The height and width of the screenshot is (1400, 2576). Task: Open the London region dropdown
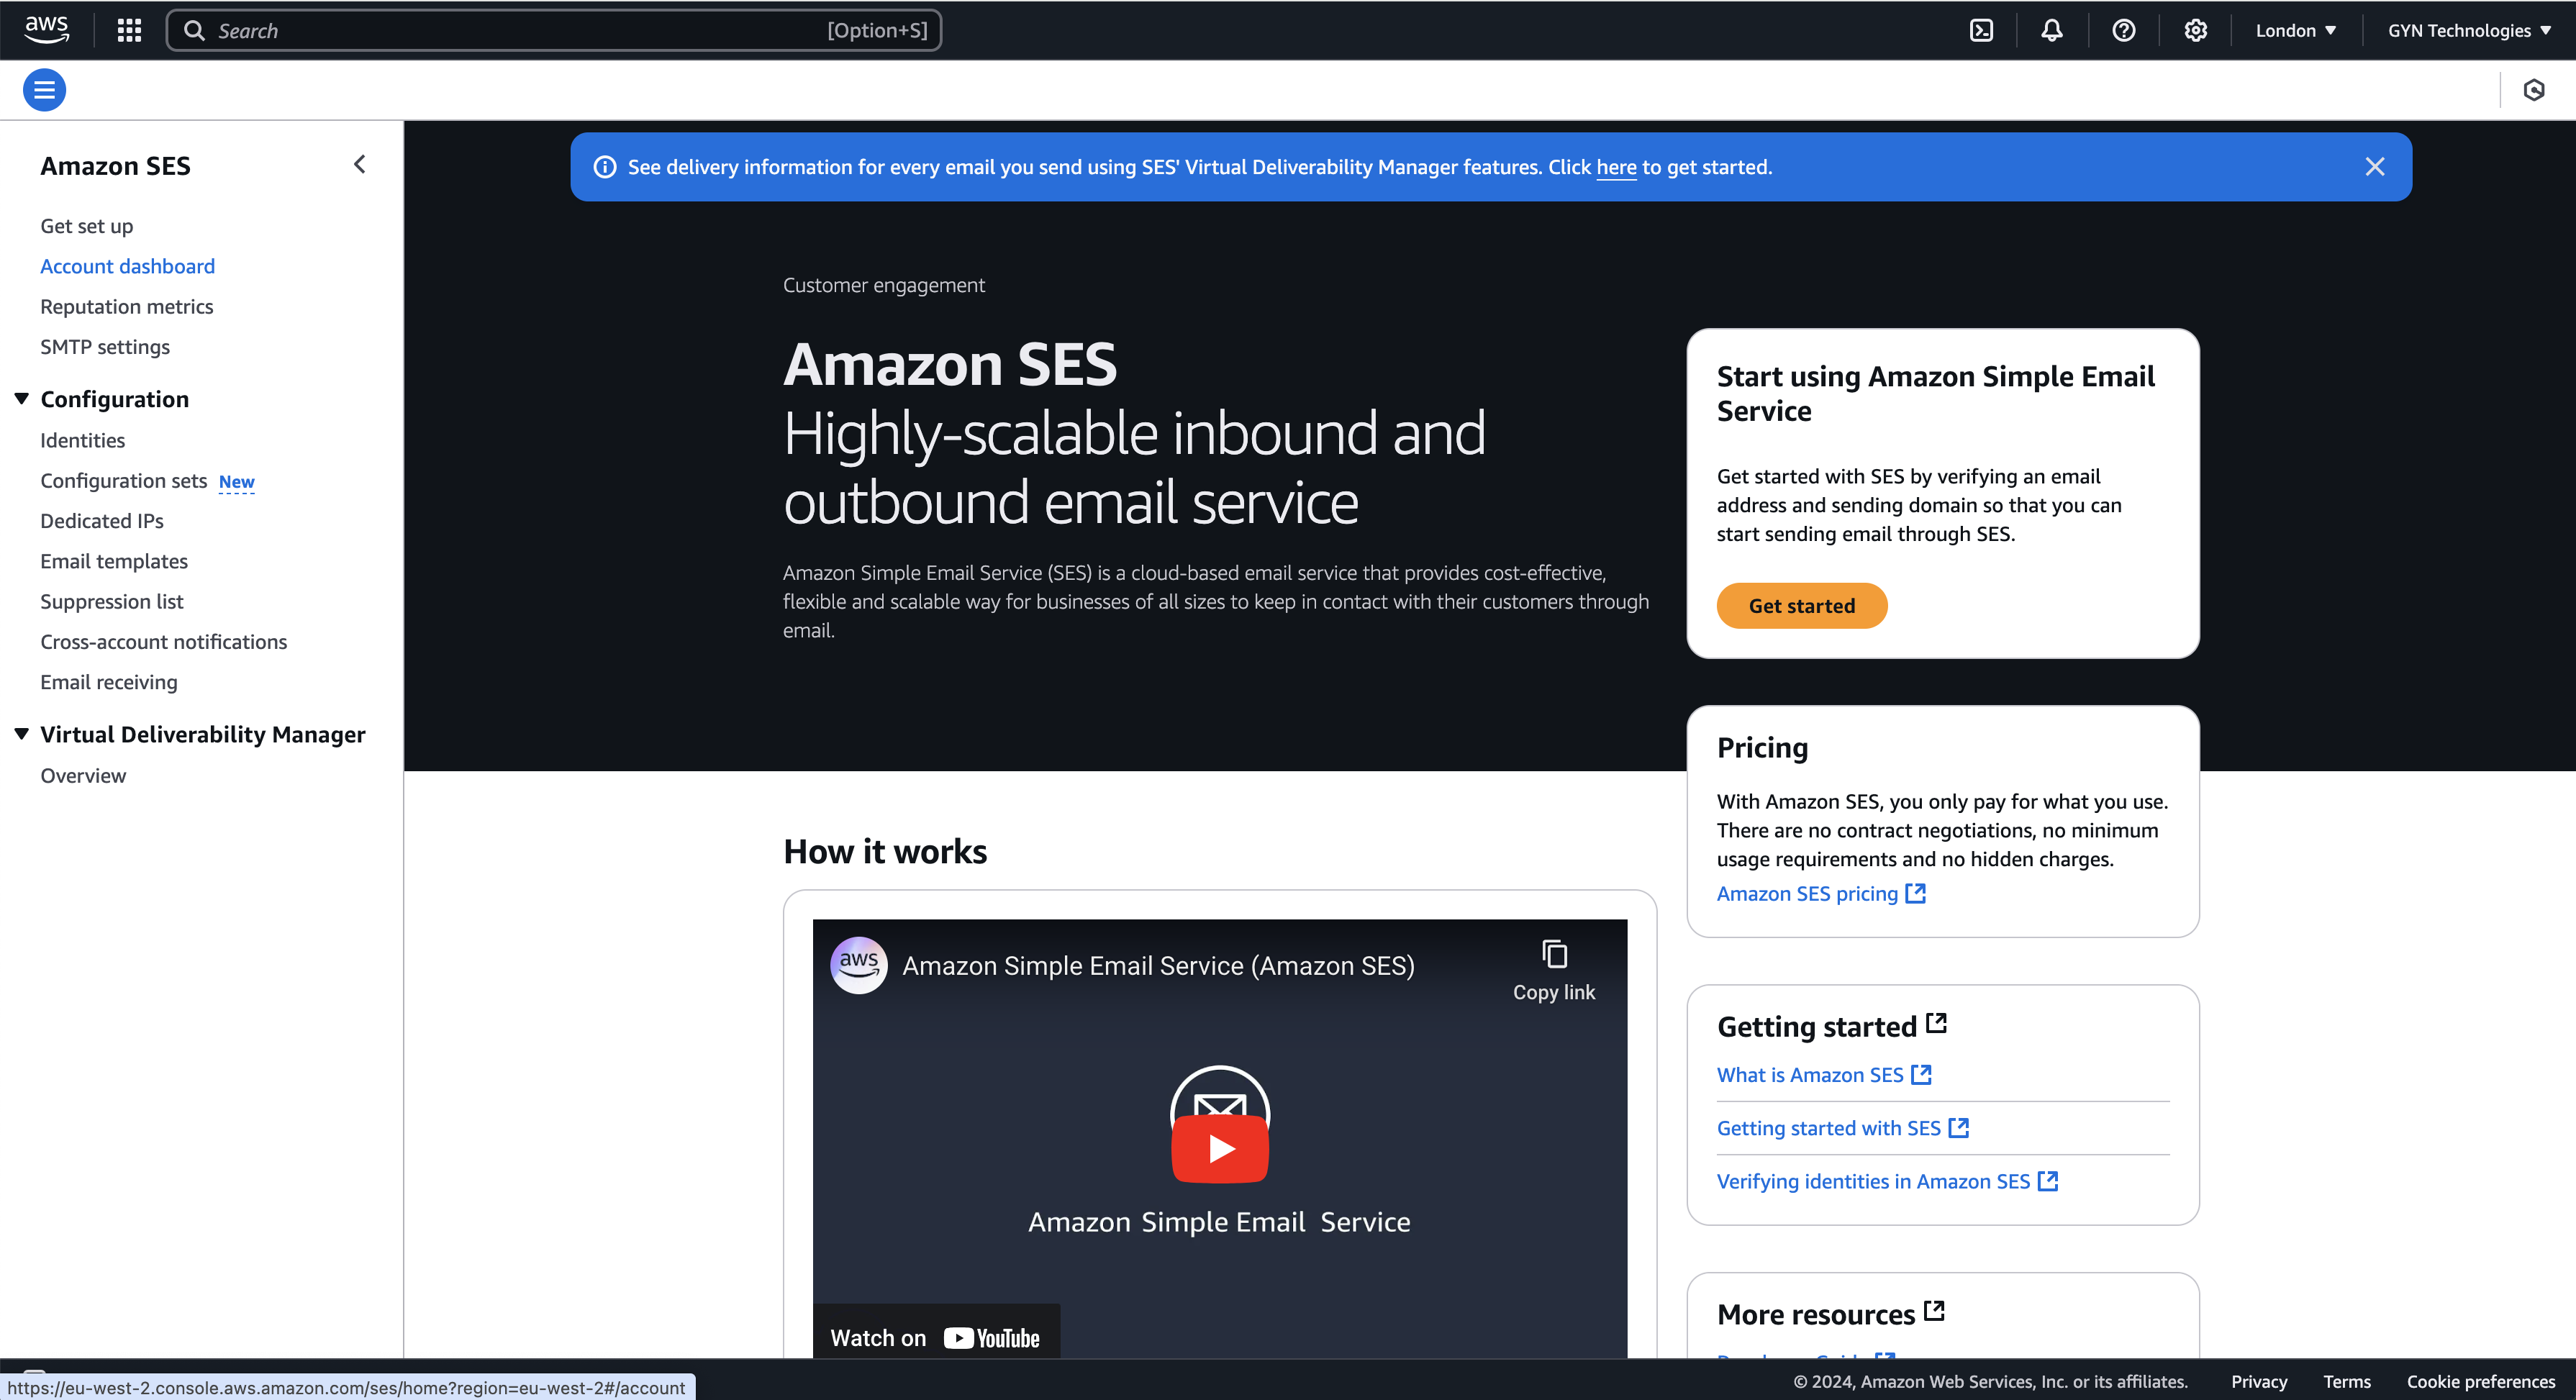coord(2295,30)
